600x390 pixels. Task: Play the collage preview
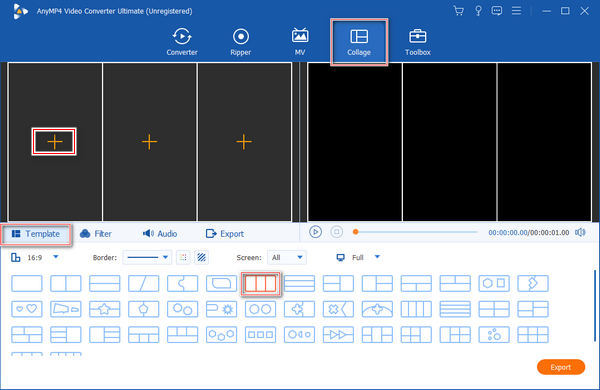315,232
